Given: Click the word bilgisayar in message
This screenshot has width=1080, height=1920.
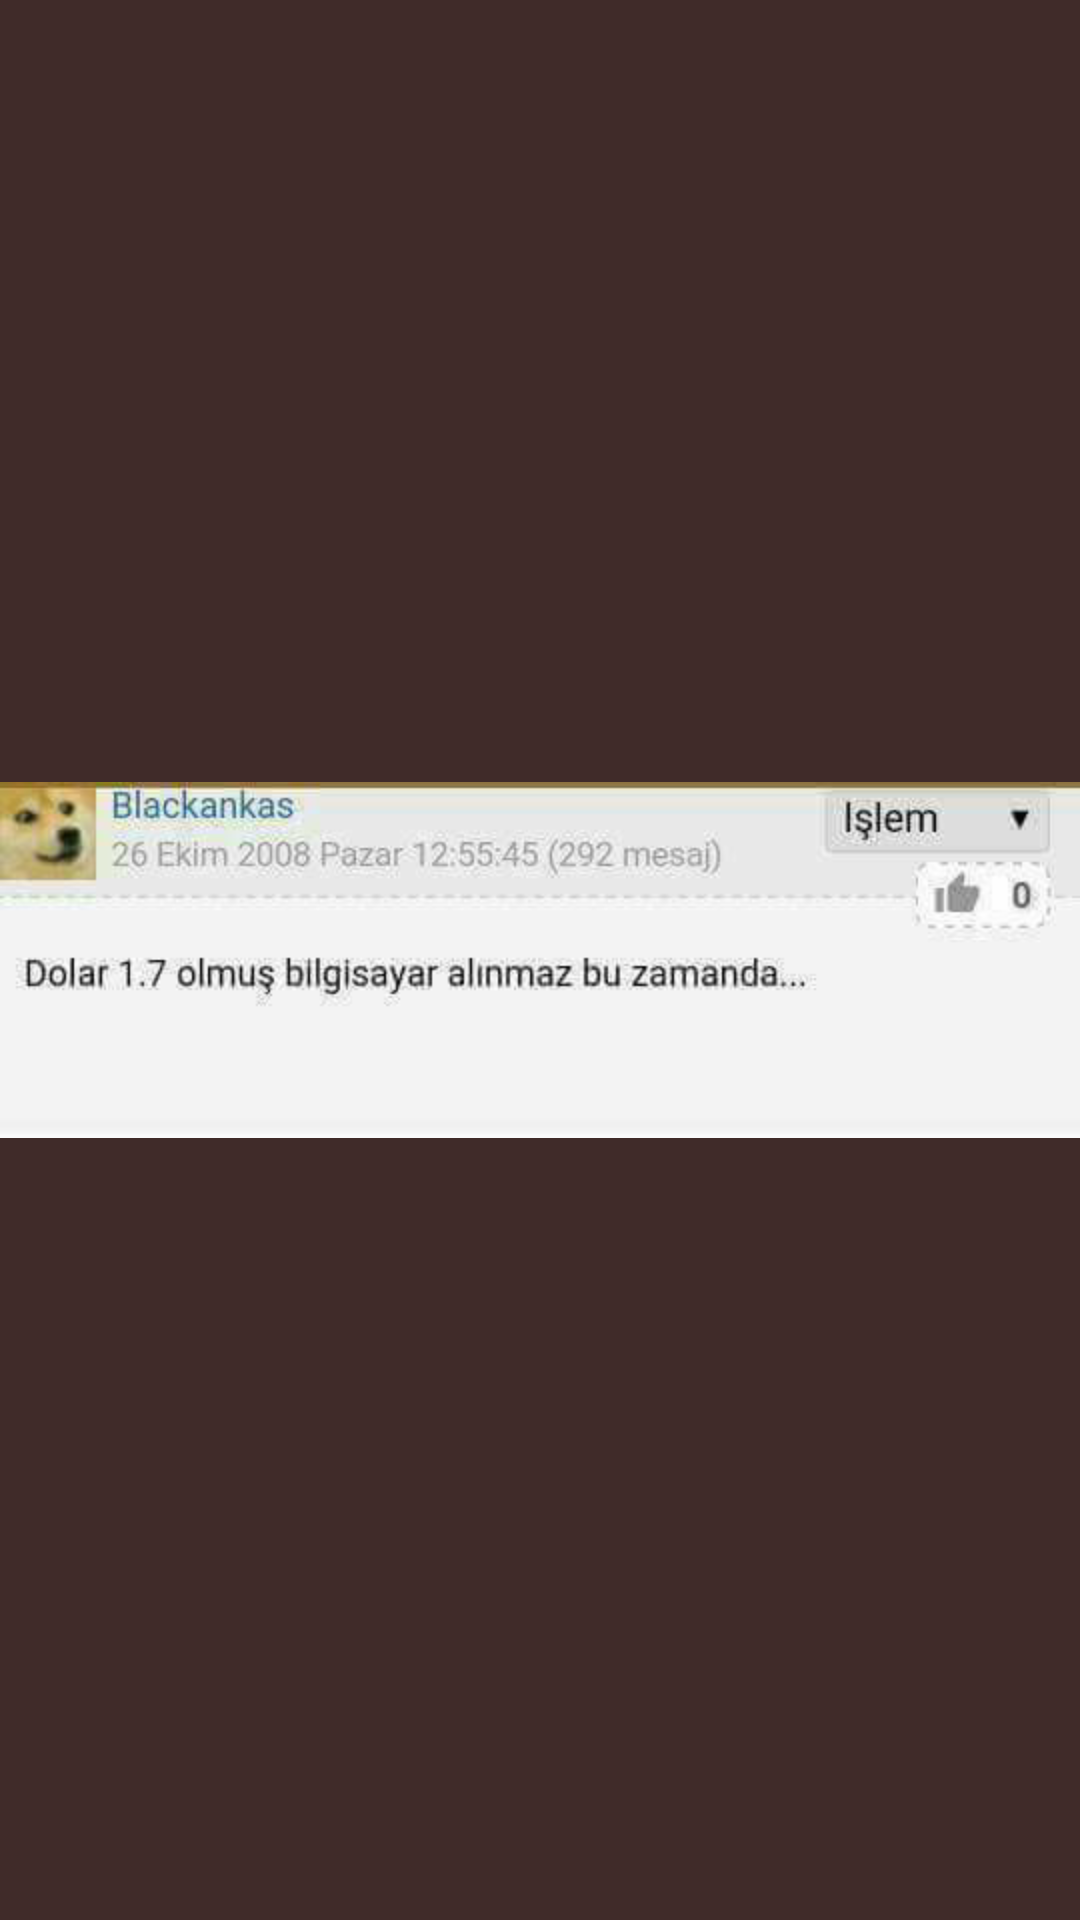Looking at the screenshot, I should tap(361, 974).
